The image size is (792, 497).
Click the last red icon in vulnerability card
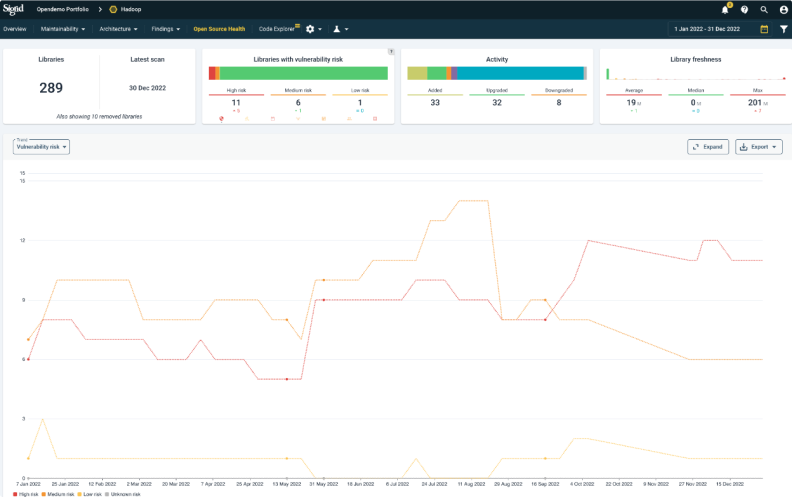click(x=375, y=119)
